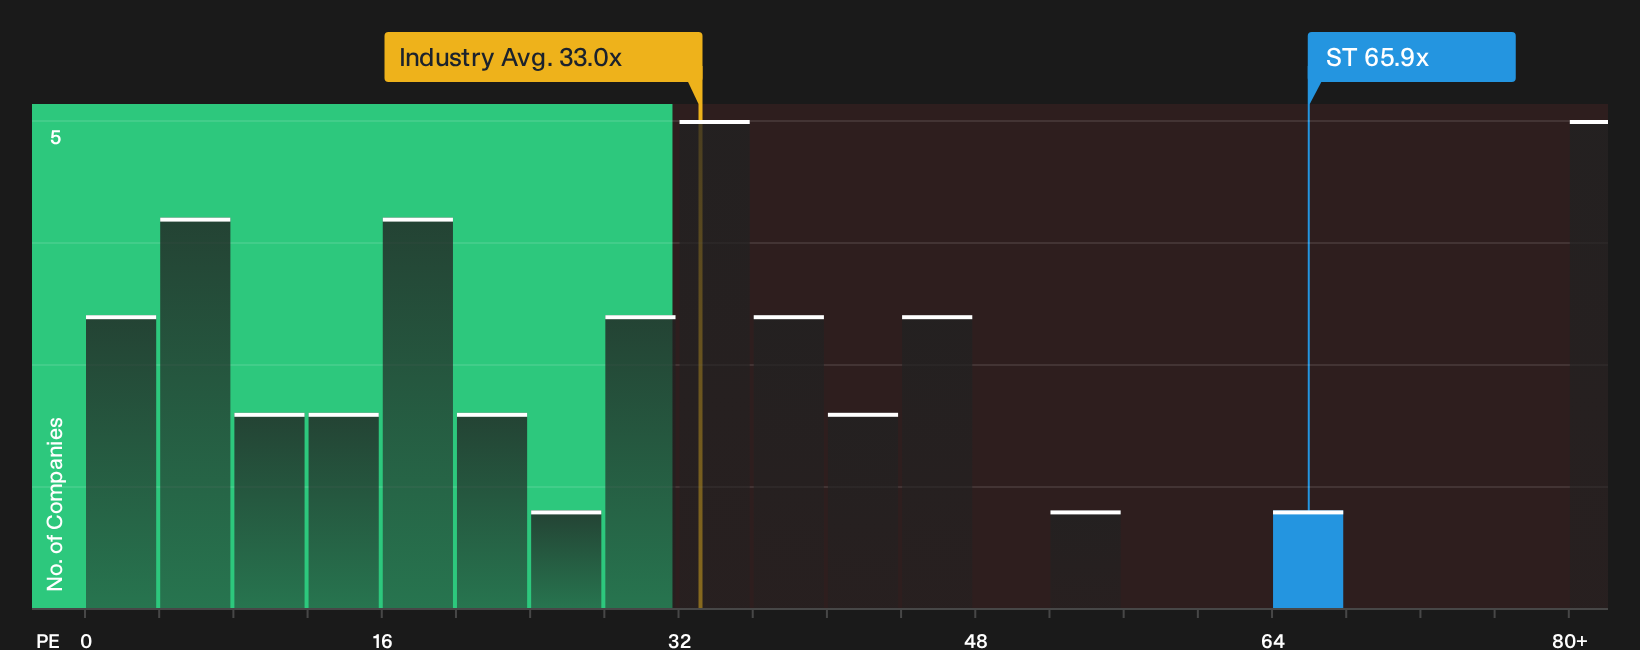The image size is (1640, 650).
Task: Click the 80+ bar at far right
Action: [1588, 364]
